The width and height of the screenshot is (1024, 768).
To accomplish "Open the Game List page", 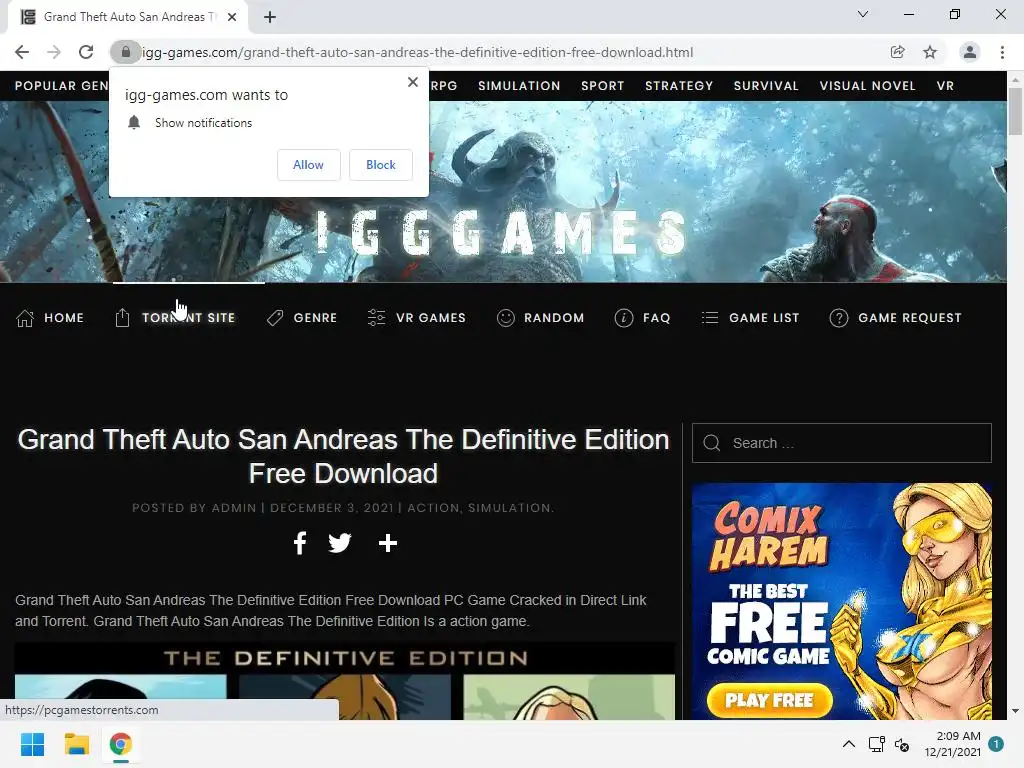I will point(764,318).
